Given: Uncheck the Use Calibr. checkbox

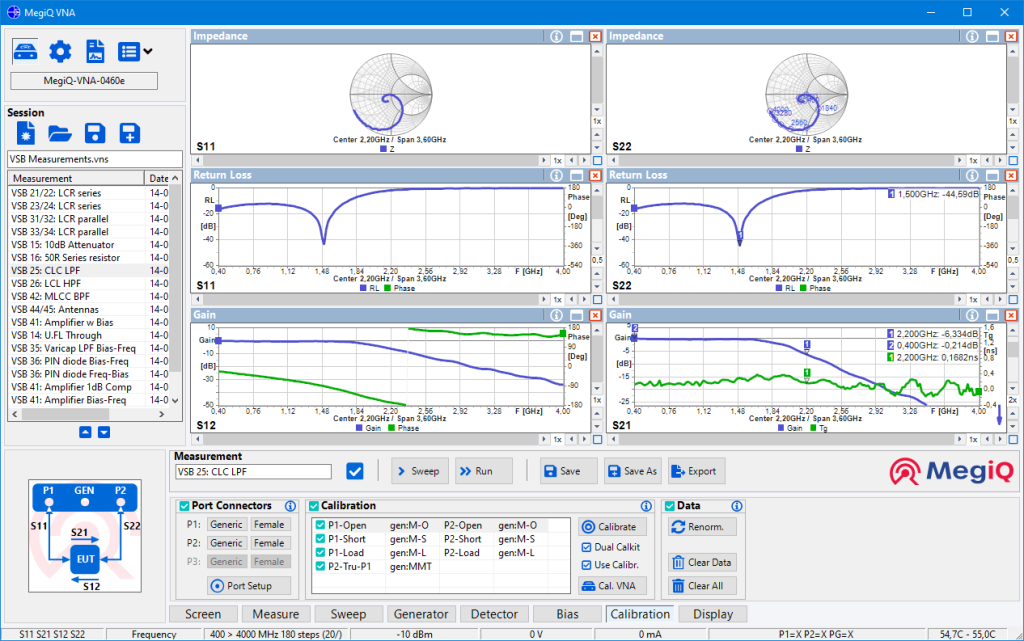Looking at the screenshot, I should [587, 566].
